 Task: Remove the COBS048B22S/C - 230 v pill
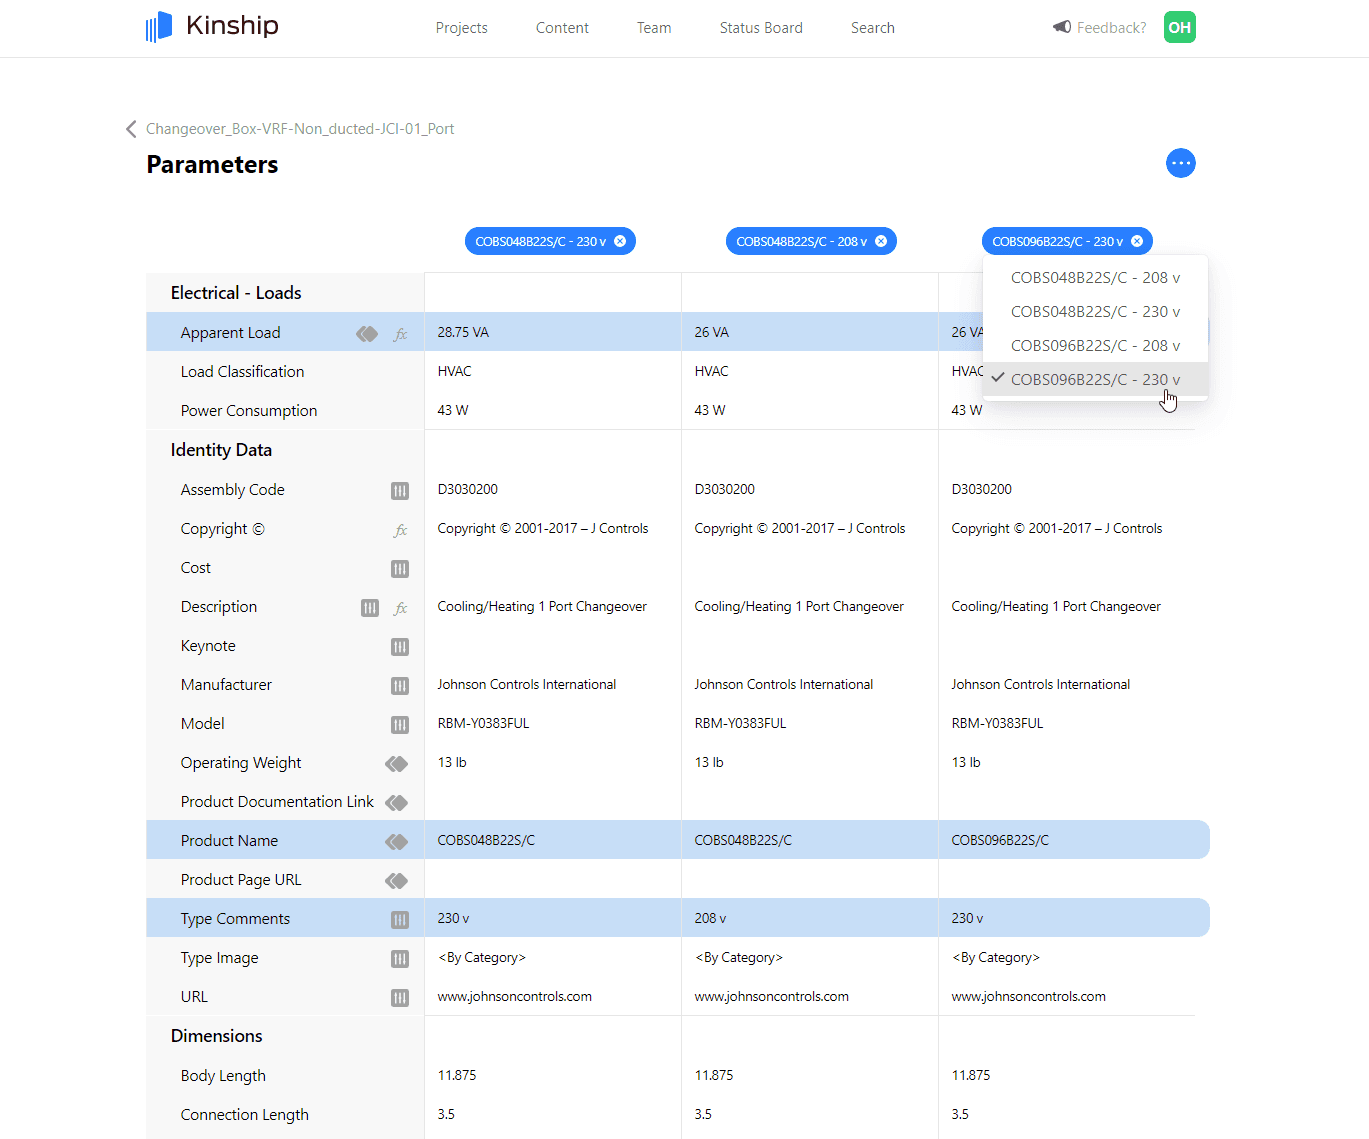pyautogui.click(x=620, y=241)
